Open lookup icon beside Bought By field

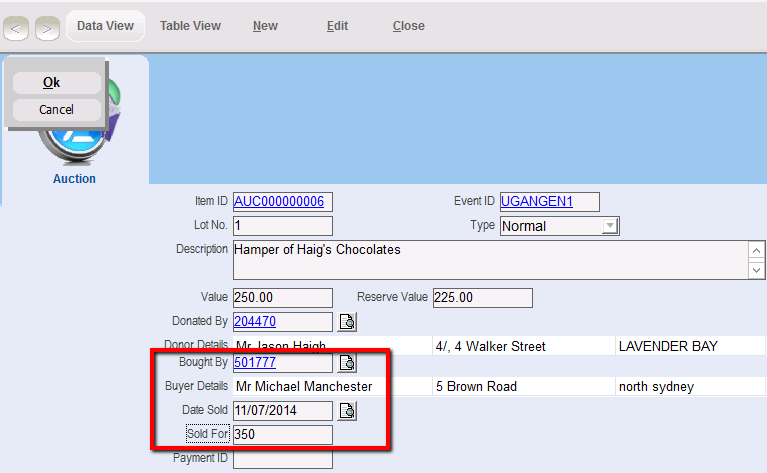point(347,362)
